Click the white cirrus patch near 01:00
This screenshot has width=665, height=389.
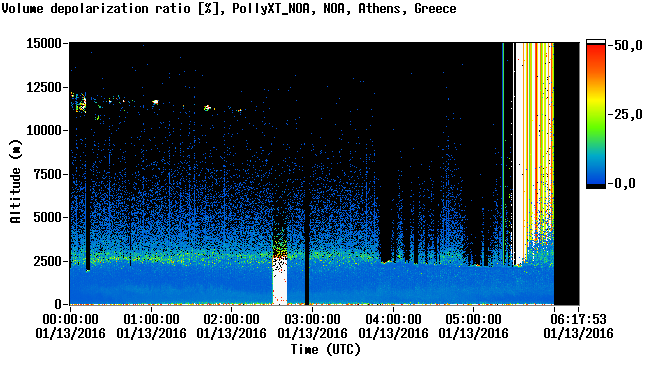click(155, 102)
